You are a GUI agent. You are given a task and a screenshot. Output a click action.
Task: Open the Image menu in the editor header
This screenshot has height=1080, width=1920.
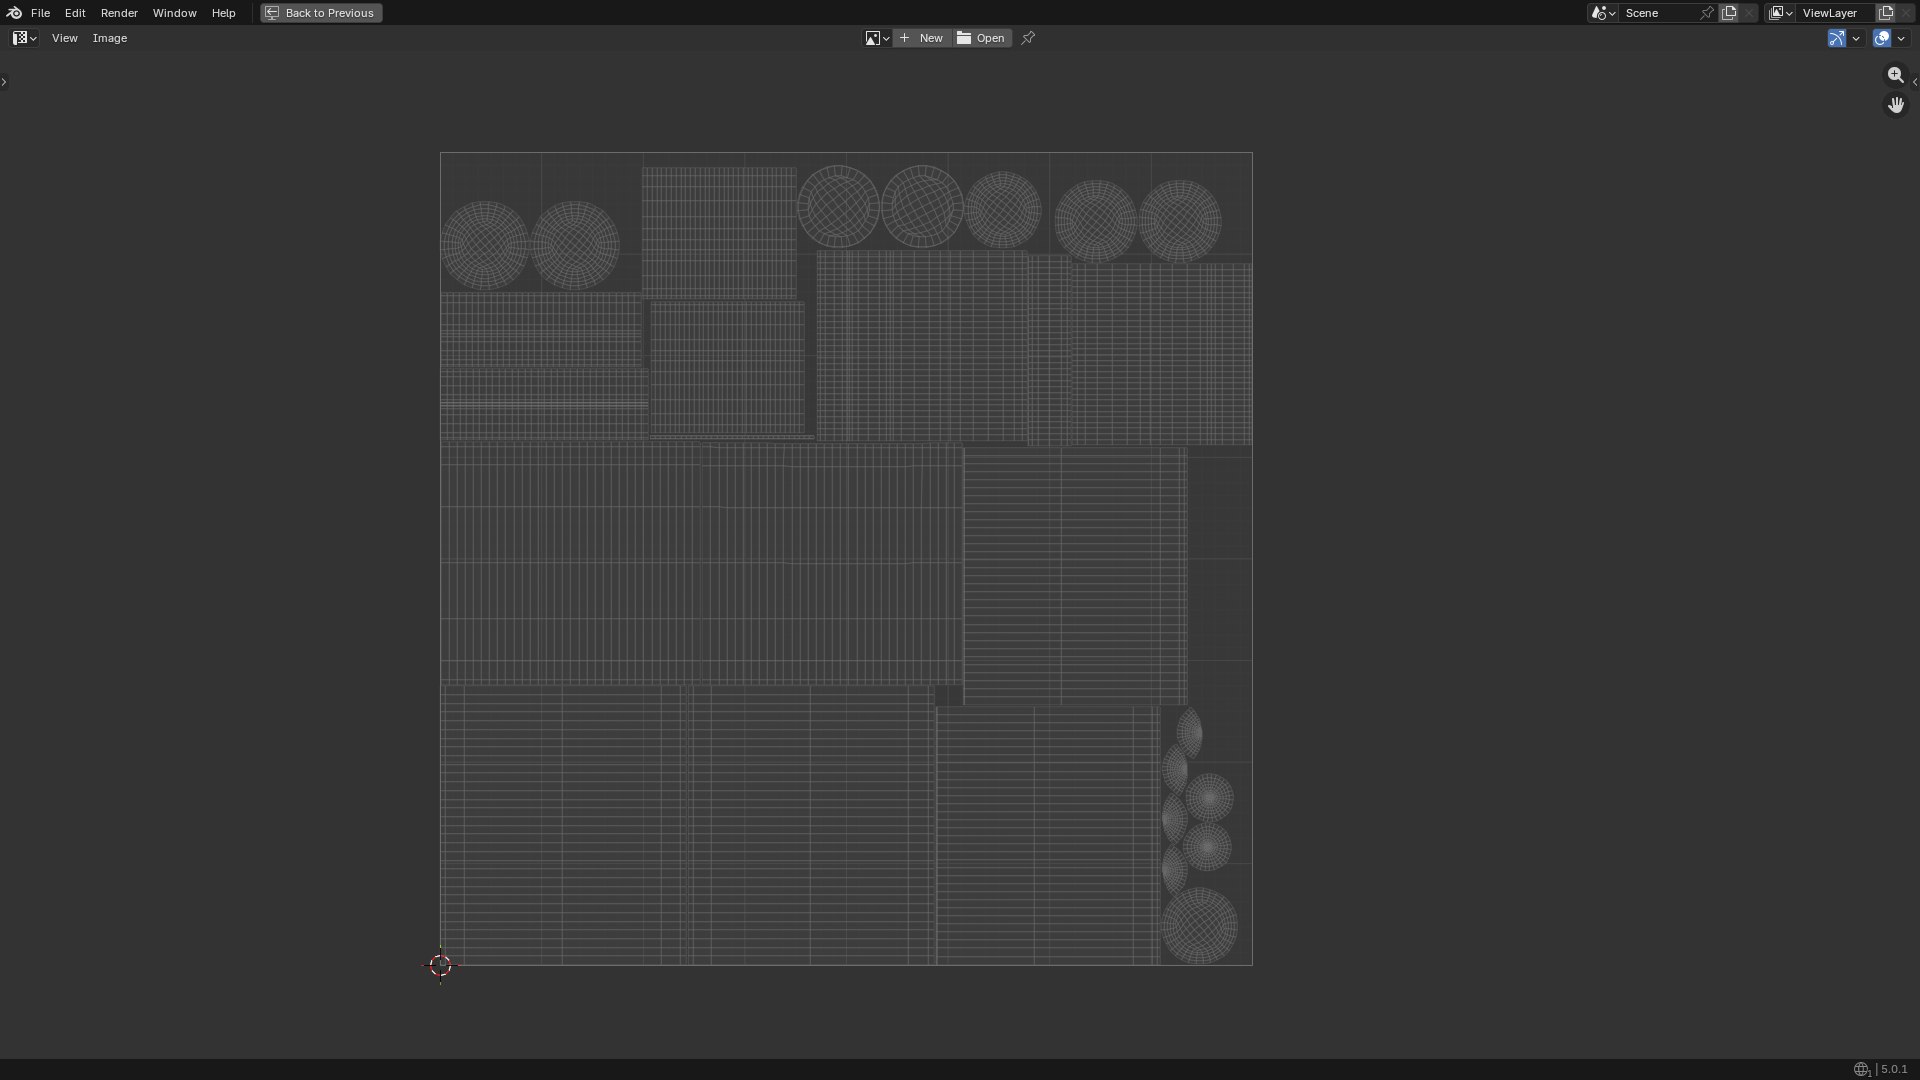(x=110, y=38)
